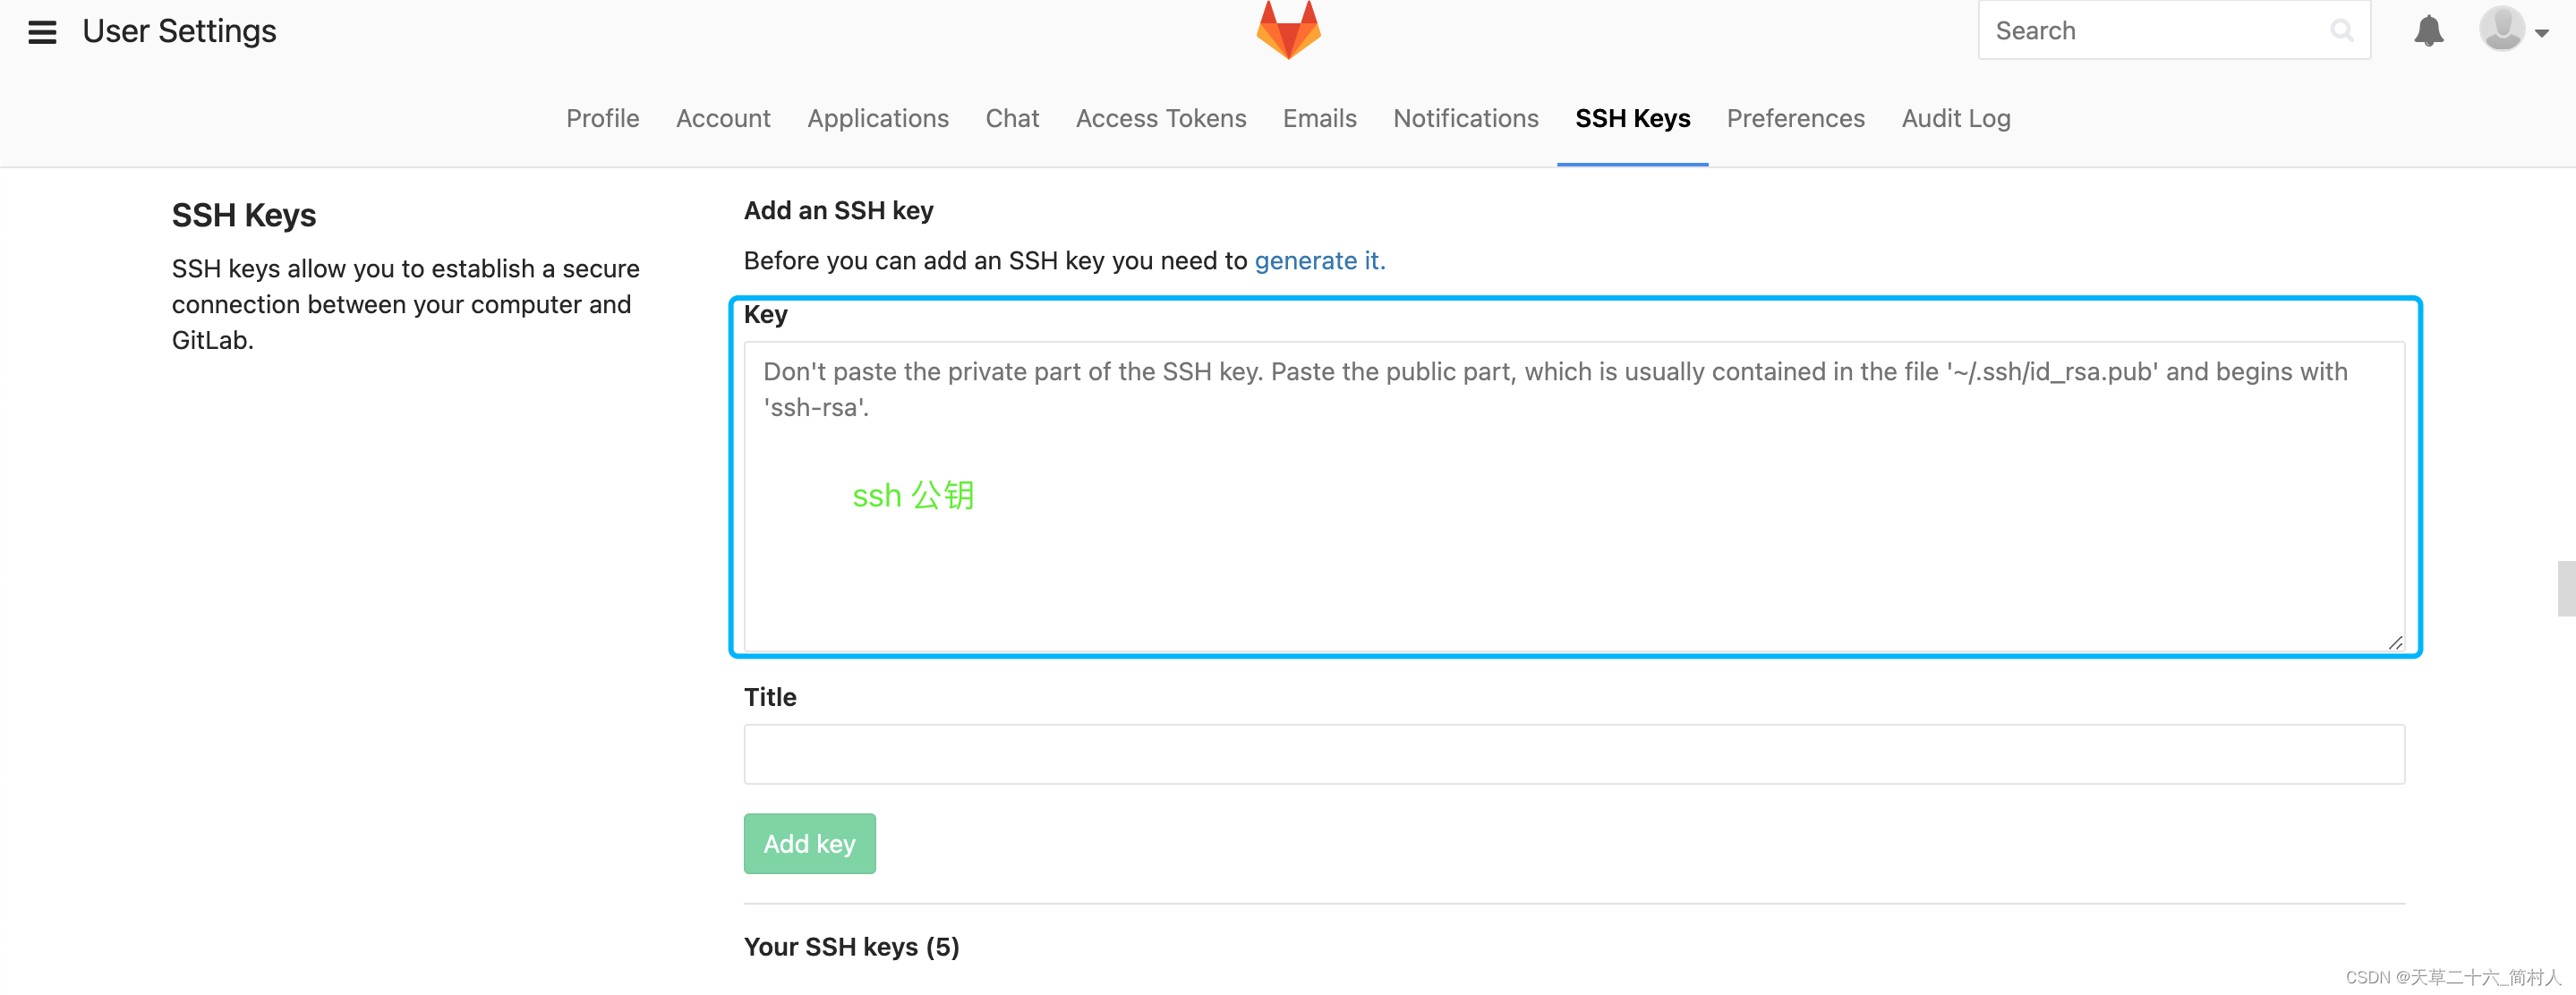This screenshot has height=995, width=2576.
Task: Open the Audit Log tab
Action: click(1955, 118)
